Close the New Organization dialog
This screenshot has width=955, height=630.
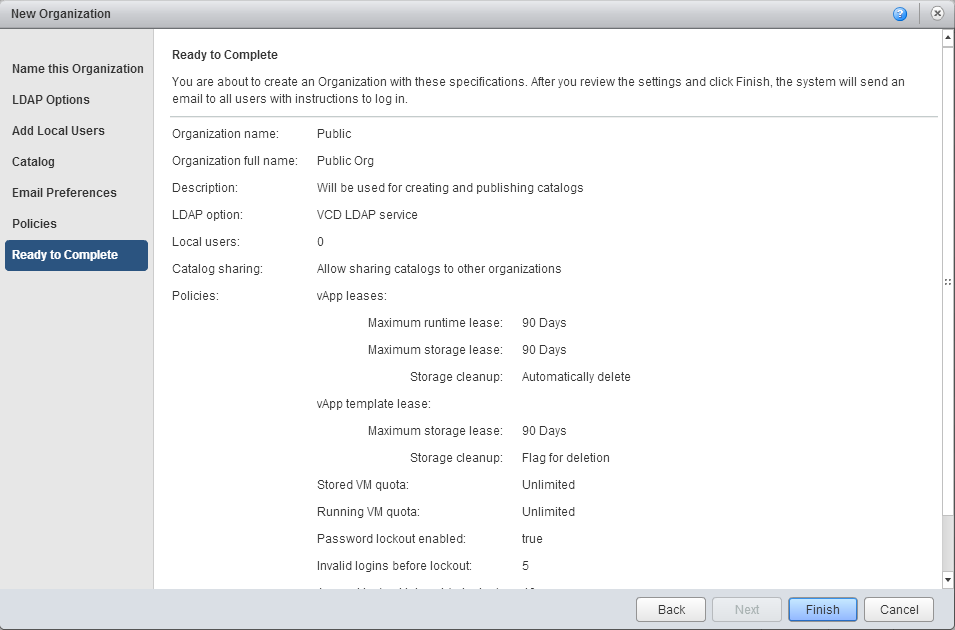coord(937,14)
